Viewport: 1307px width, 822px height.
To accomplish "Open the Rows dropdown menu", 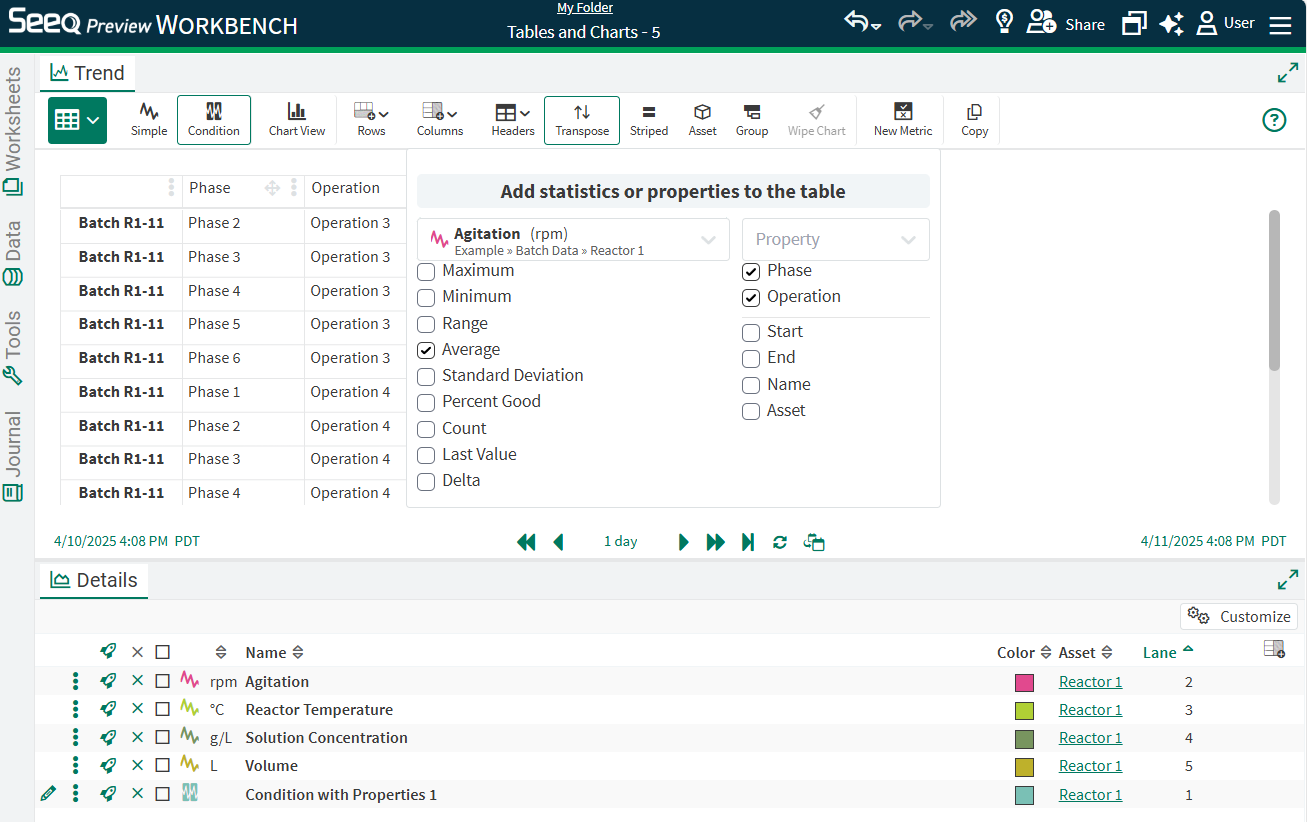I will (371, 119).
